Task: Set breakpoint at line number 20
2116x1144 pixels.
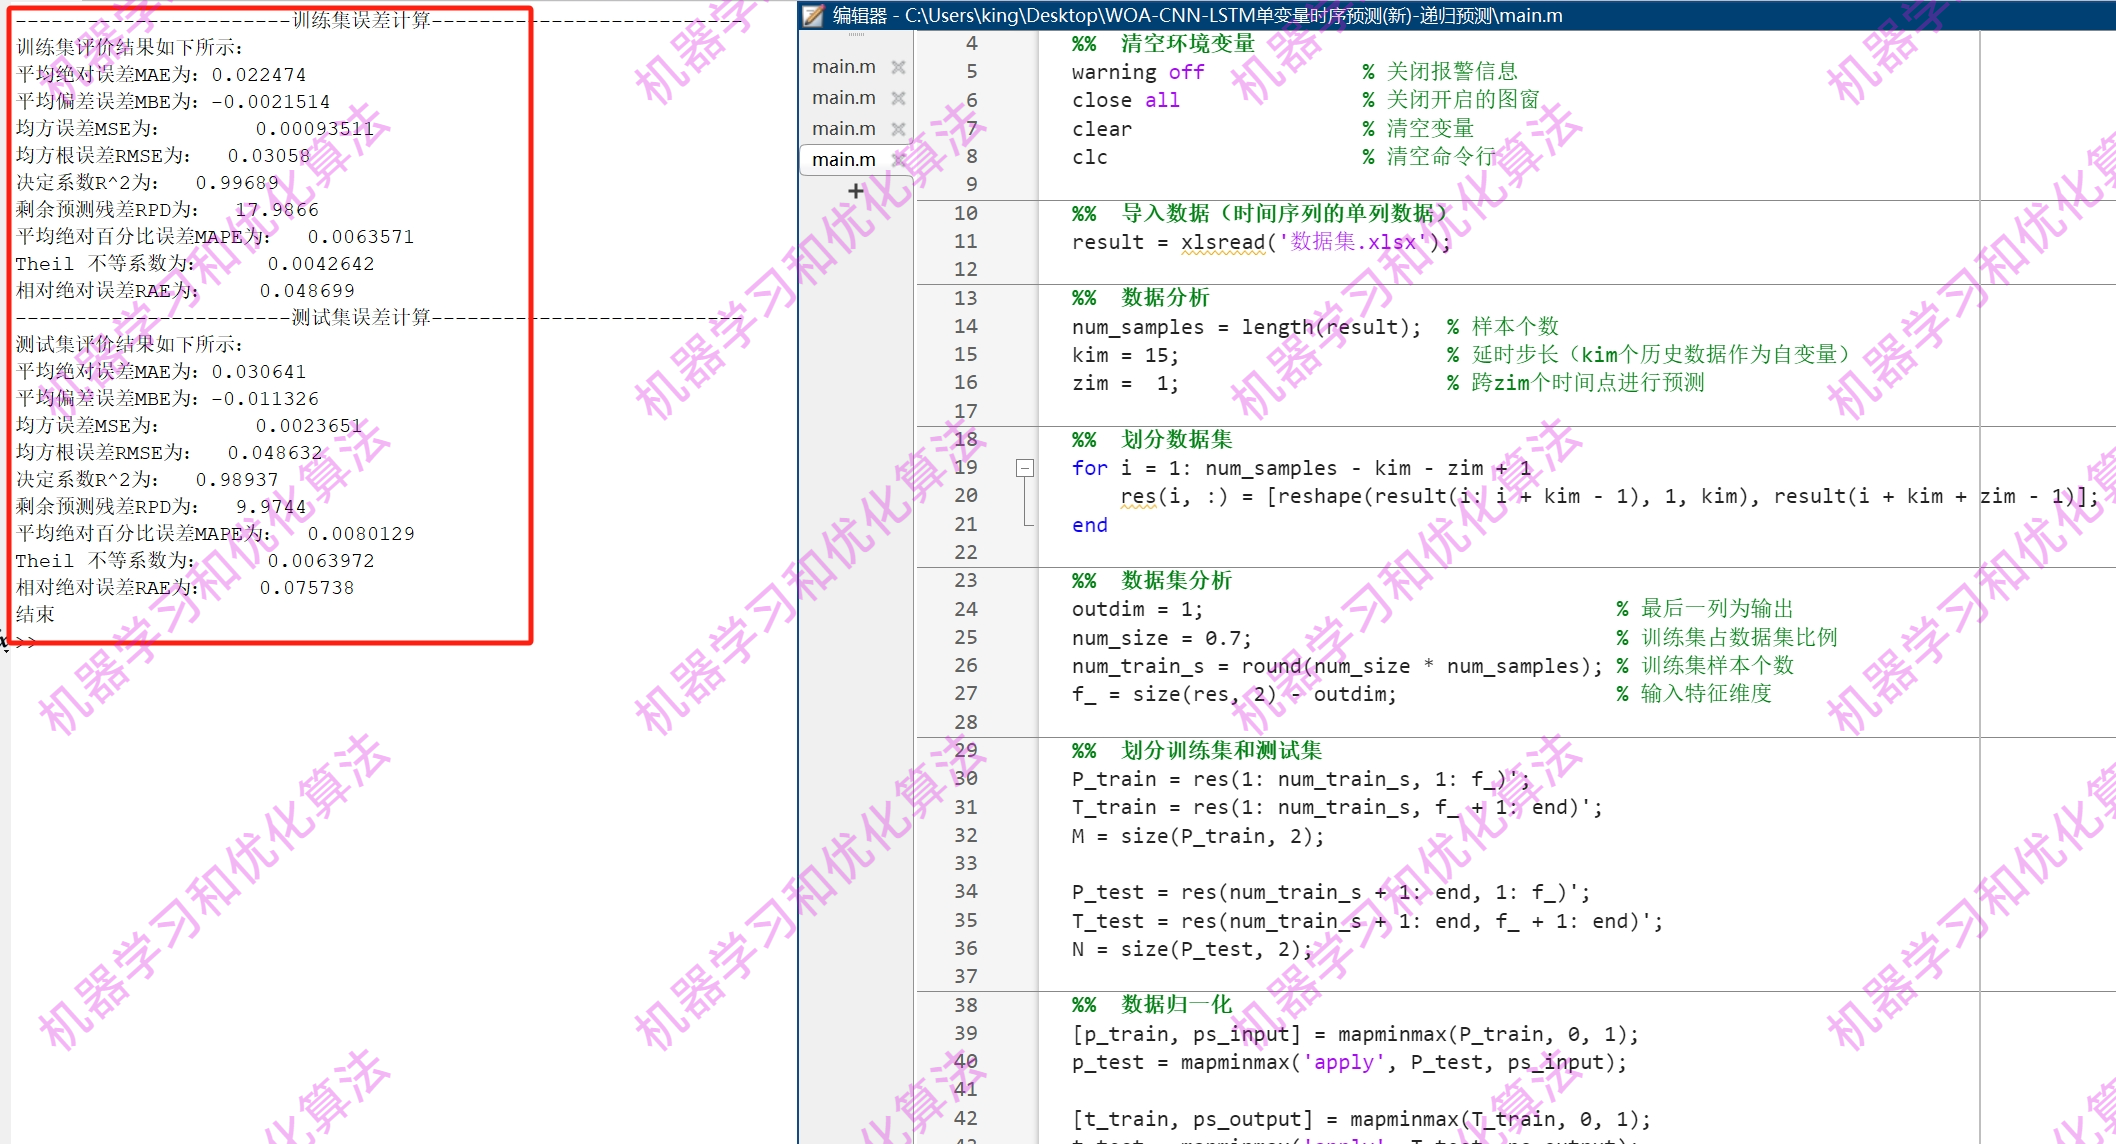Action: click(965, 496)
